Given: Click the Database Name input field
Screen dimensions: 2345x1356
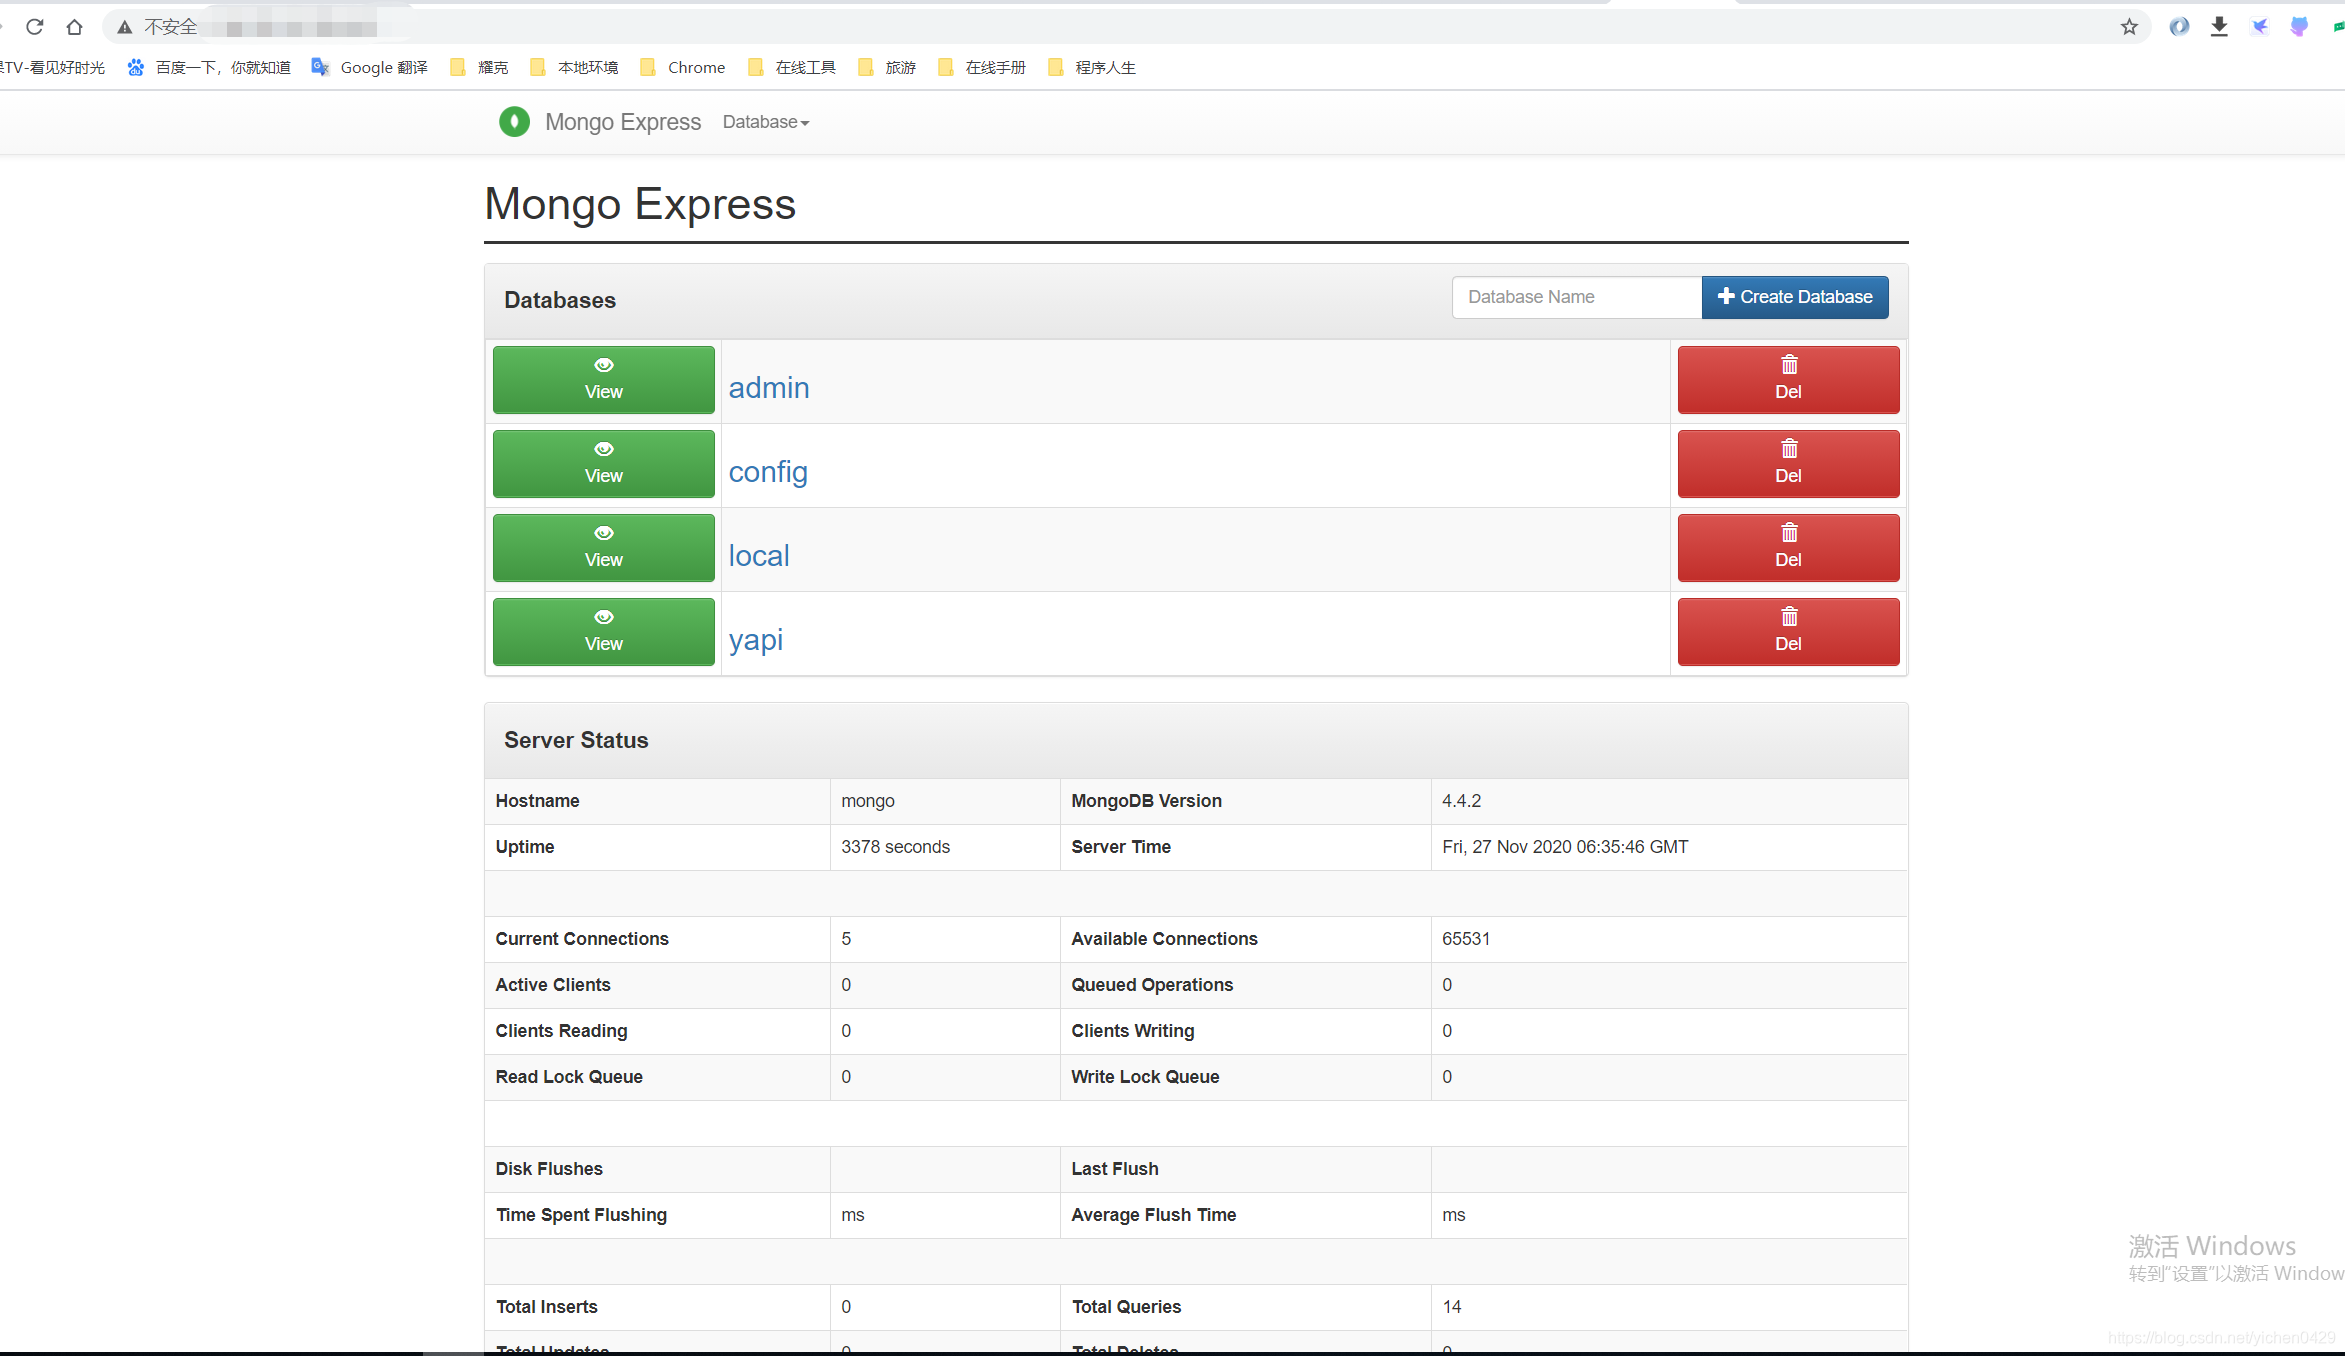Looking at the screenshot, I should point(1577,297).
